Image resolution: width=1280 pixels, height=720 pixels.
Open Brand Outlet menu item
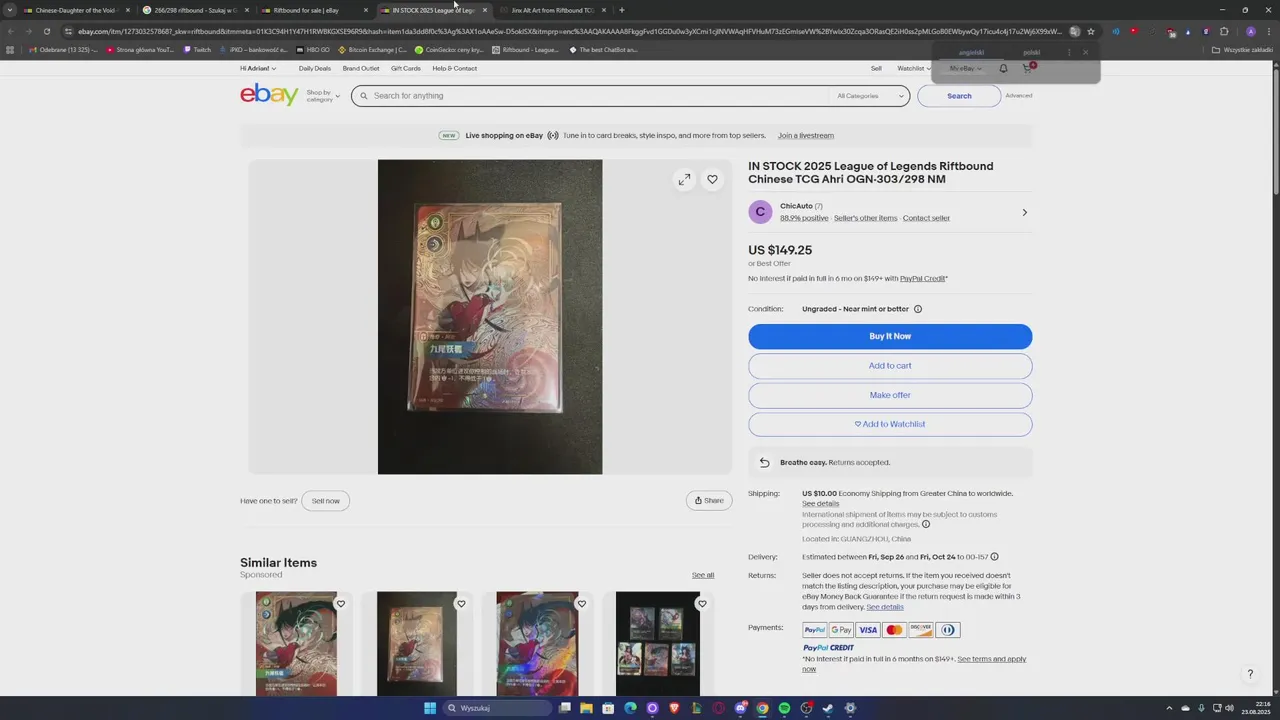[361, 68]
